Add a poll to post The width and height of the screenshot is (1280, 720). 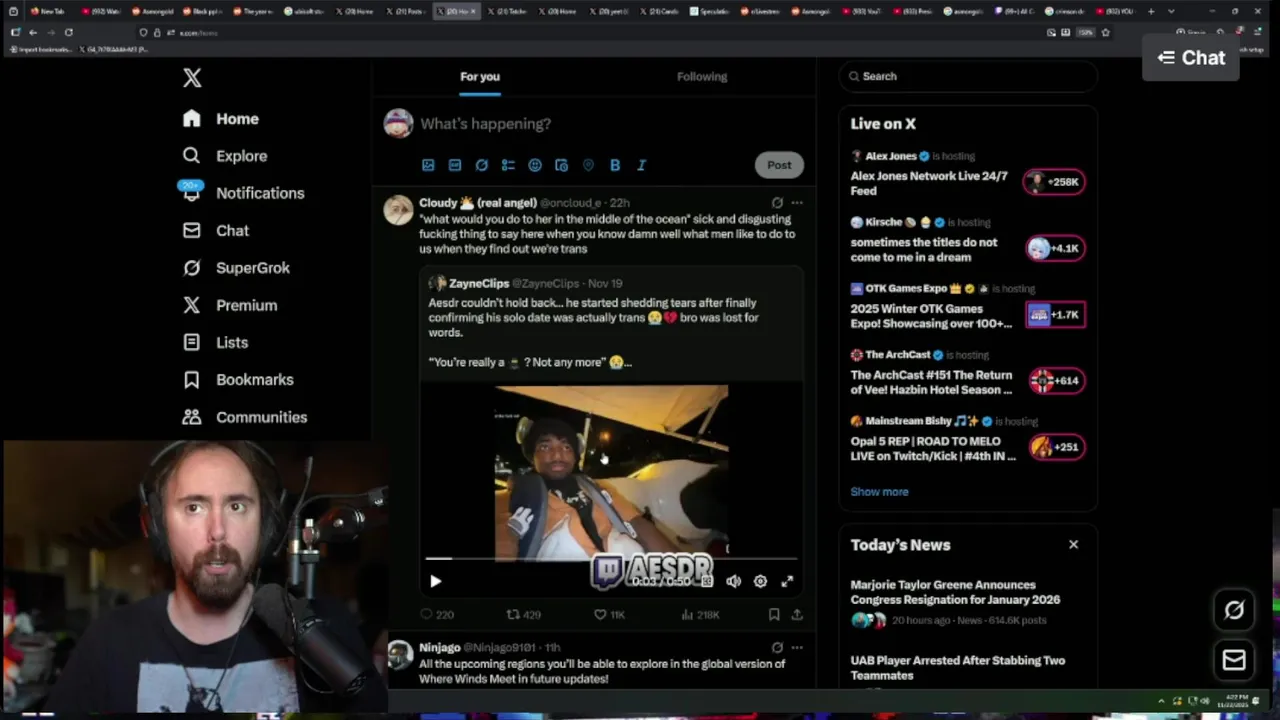click(508, 165)
